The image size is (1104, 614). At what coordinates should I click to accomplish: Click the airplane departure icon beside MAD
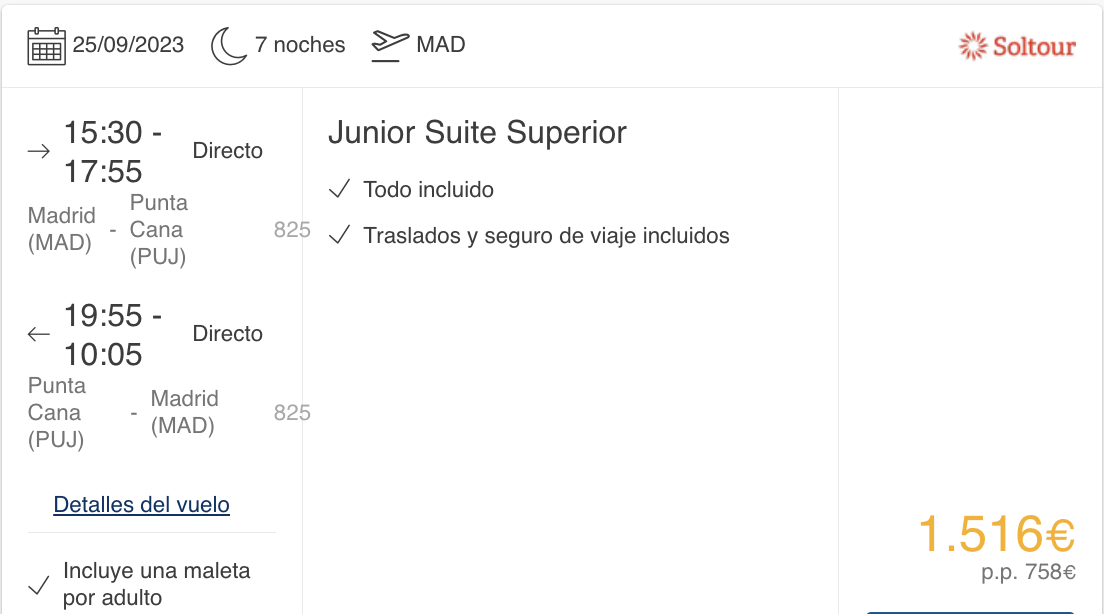coord(390,46)
